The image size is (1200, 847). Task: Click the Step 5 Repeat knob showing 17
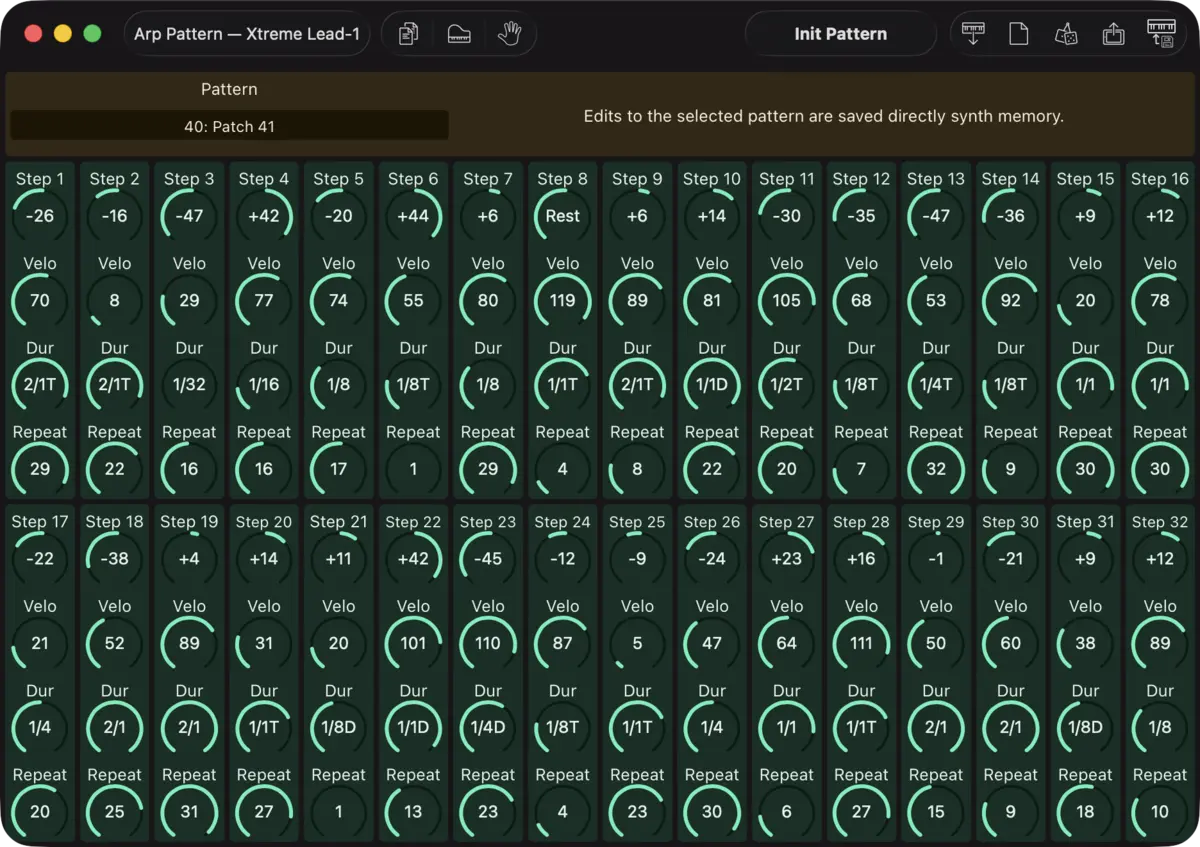[339, 469]
